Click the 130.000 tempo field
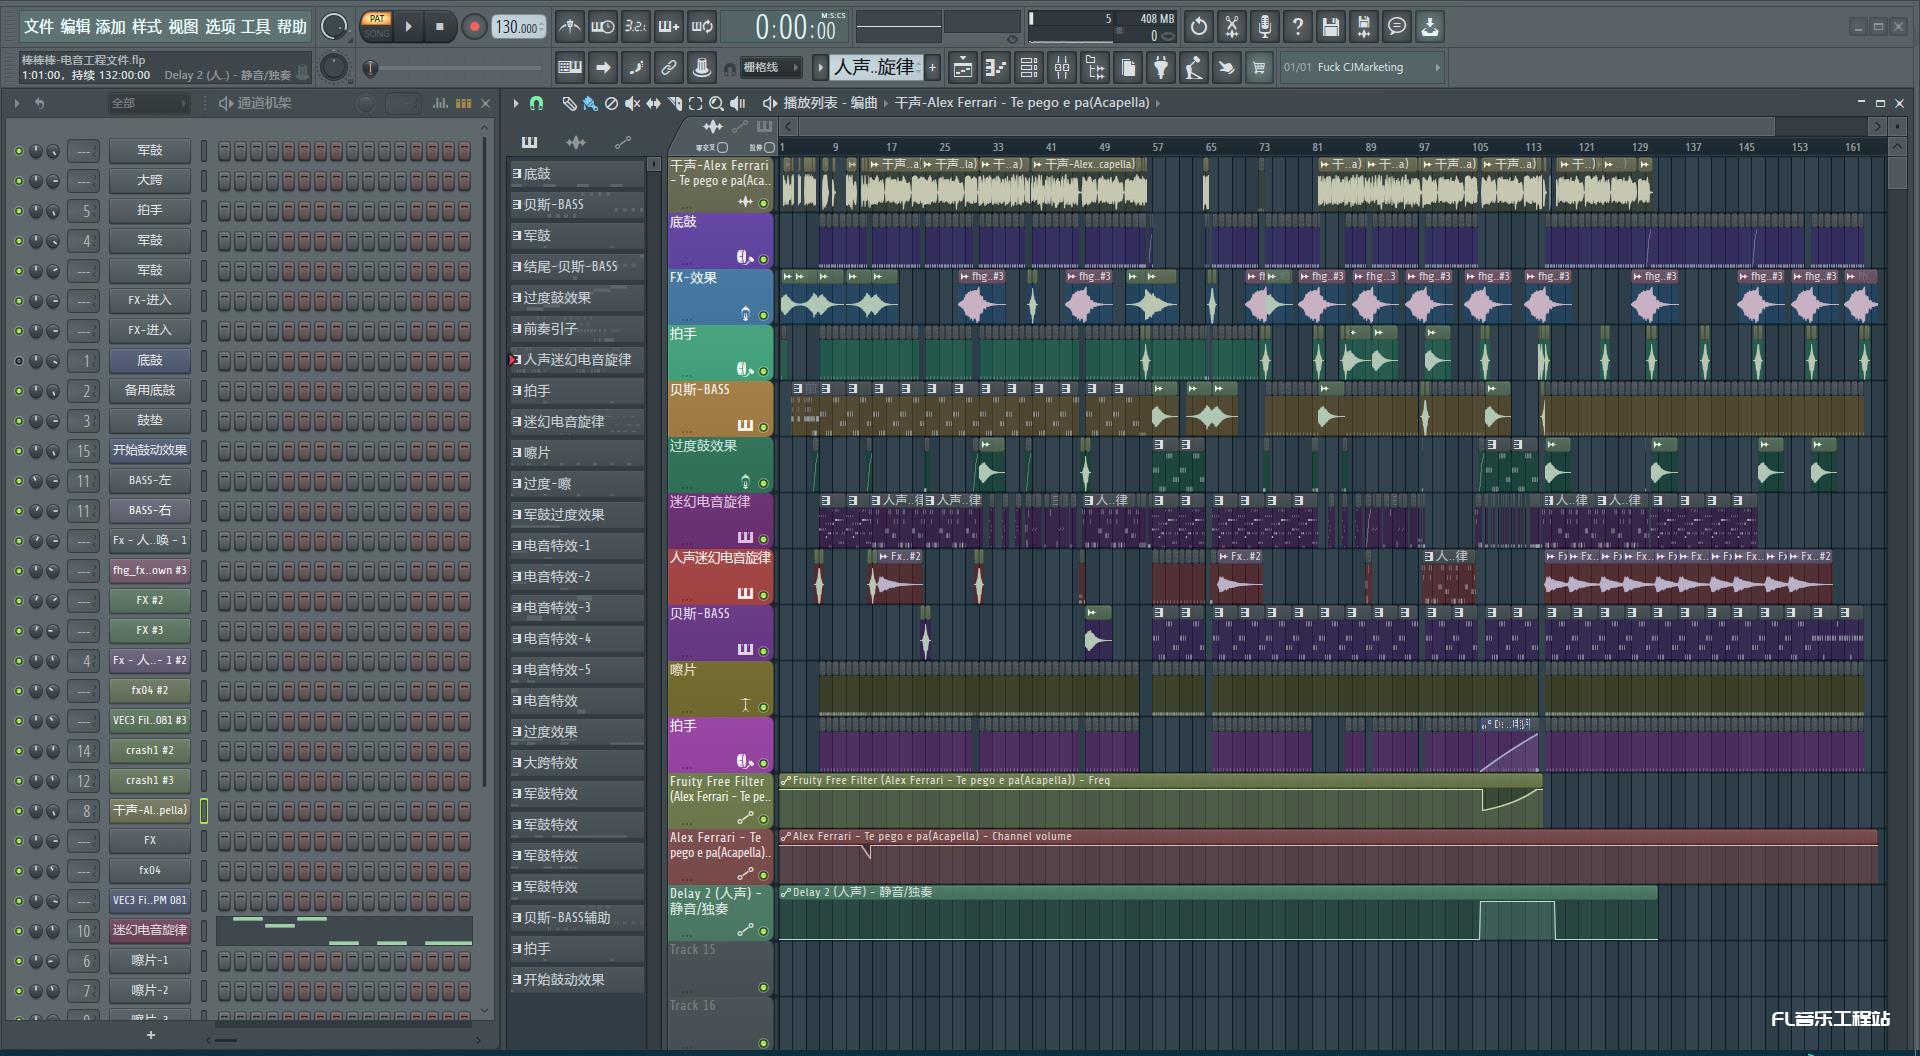1920x1056 pixels. (x=518, y=27)
